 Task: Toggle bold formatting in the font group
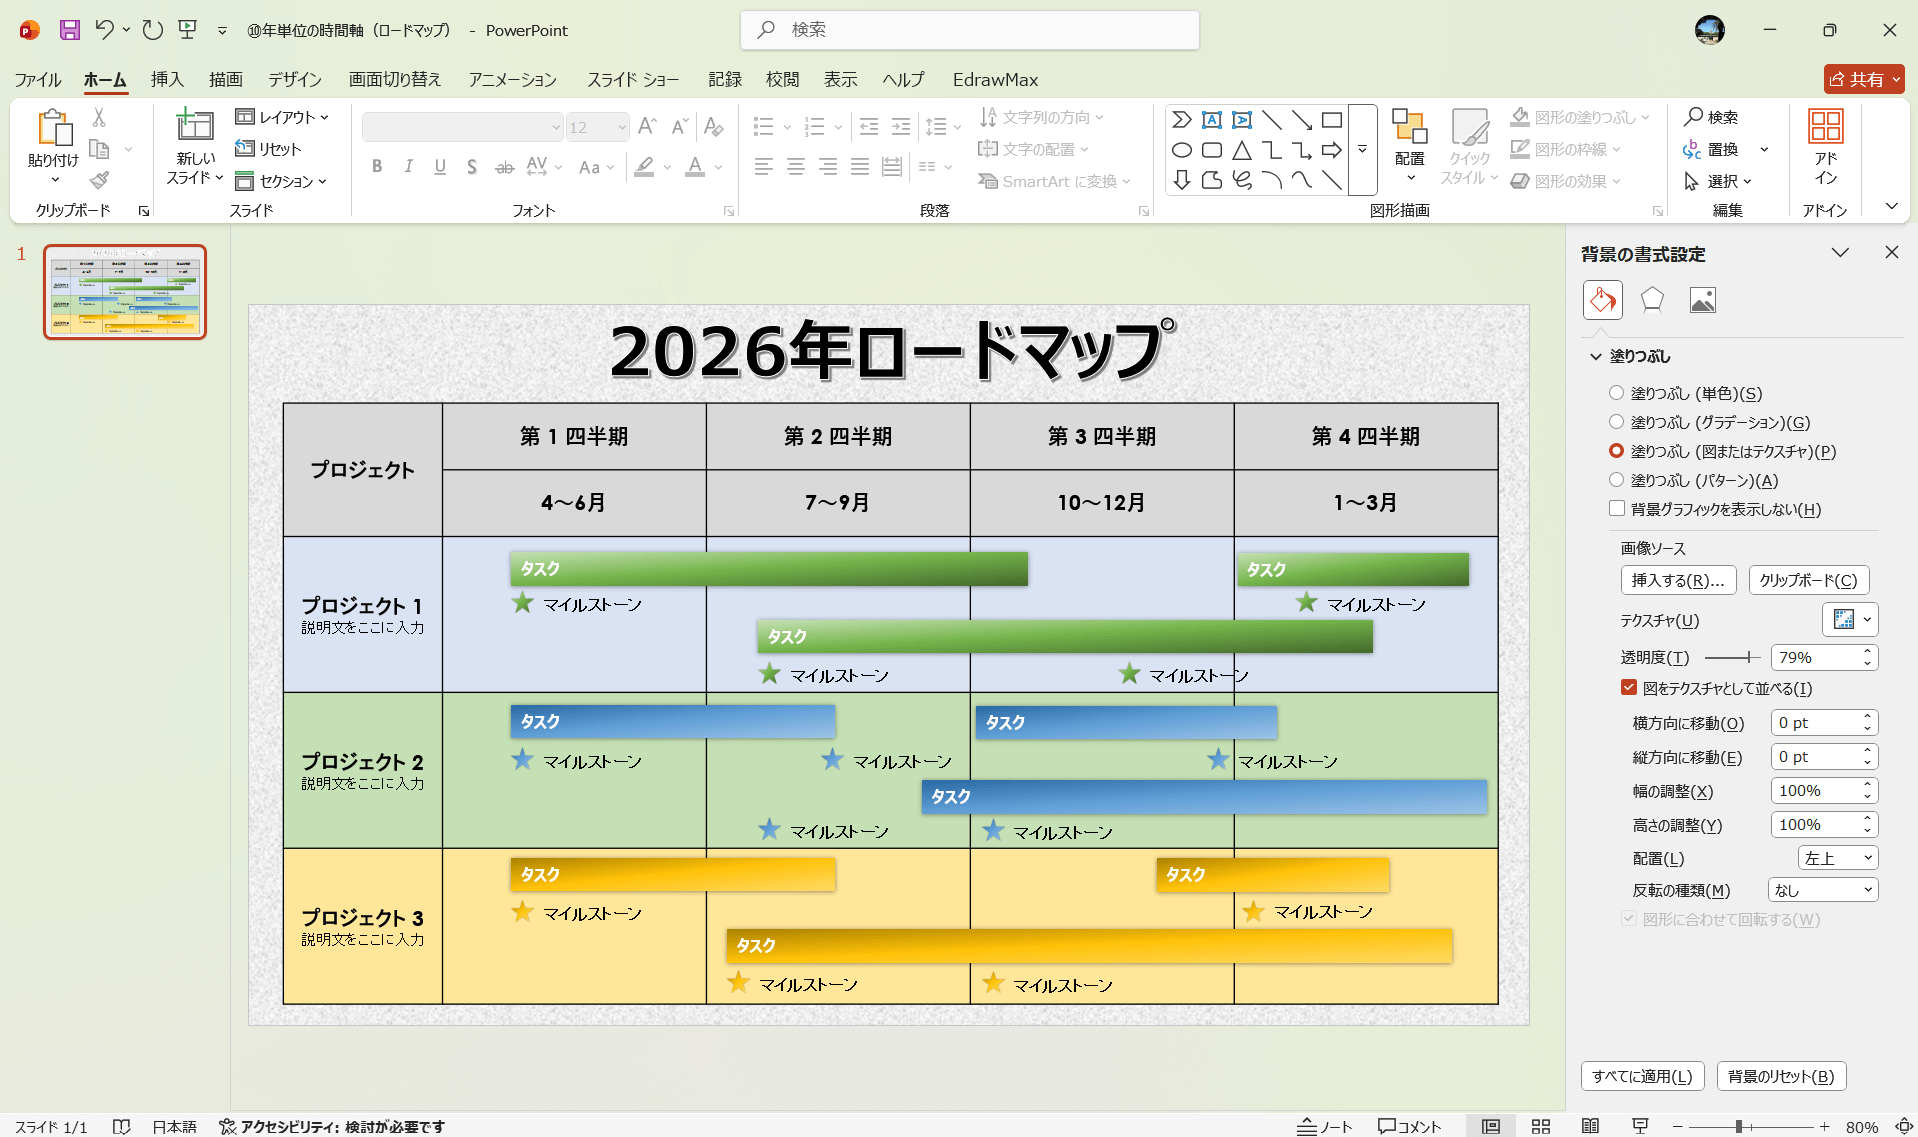click(377, 167)
